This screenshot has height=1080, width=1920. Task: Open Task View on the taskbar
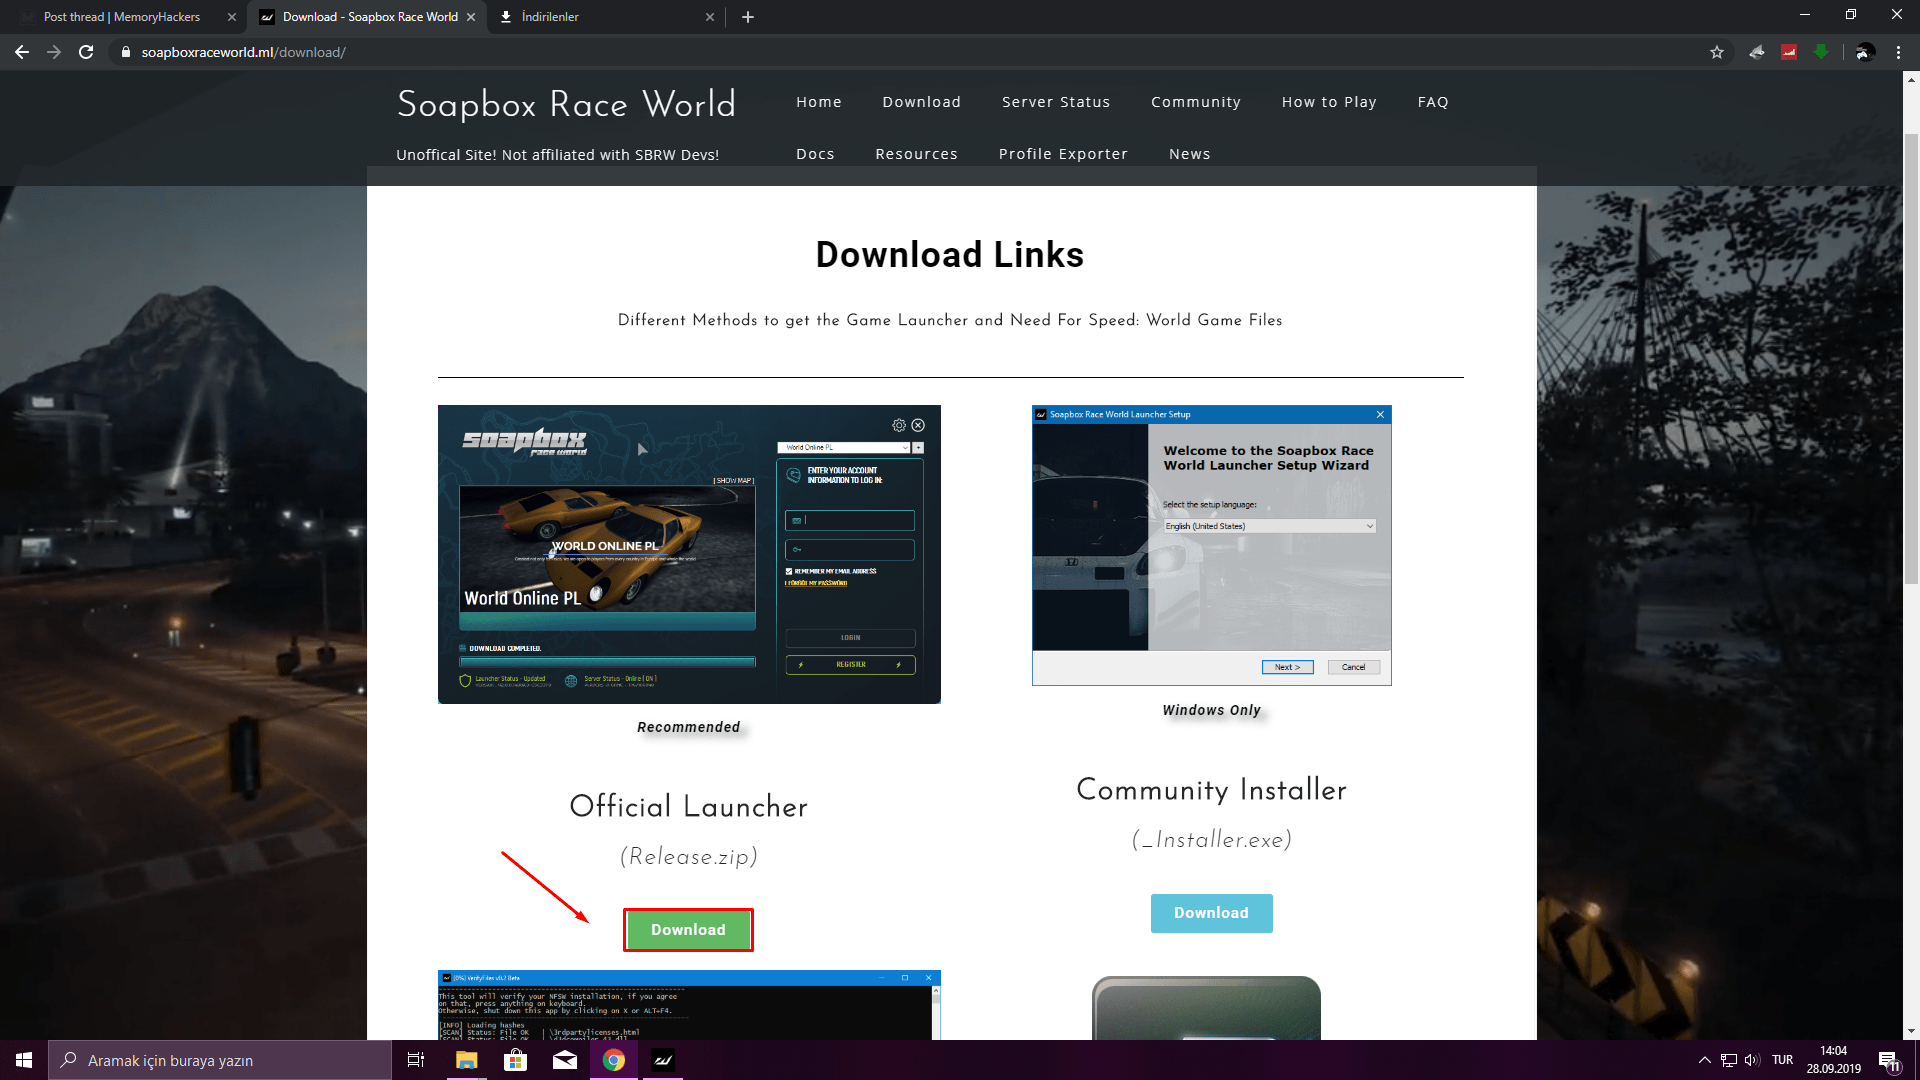416,1060
